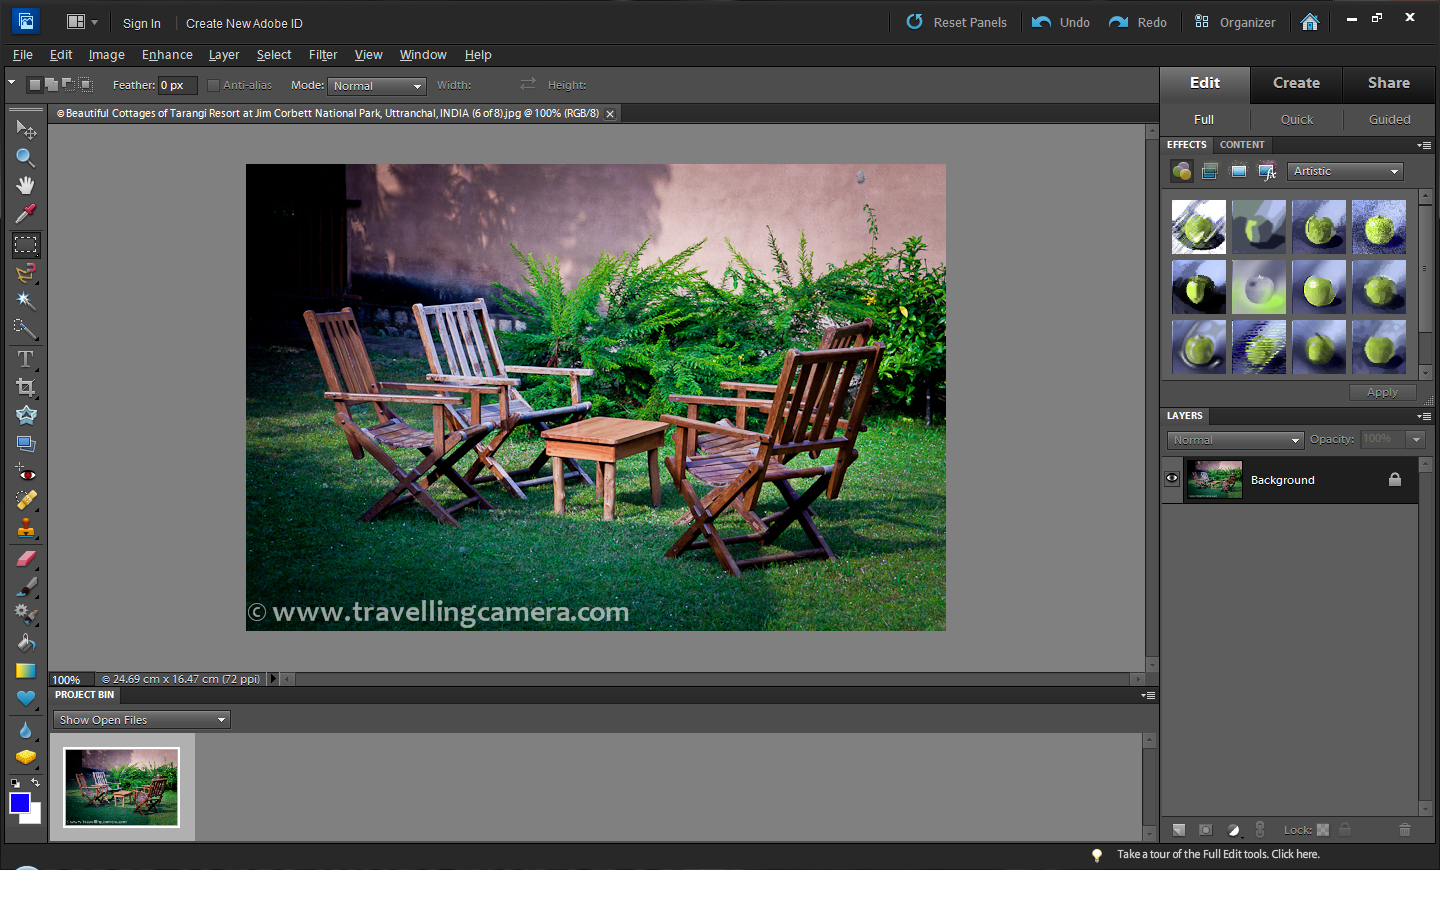Image resolution: width=1440 pixels, height=900 pixels.
Task: Open the Layer menu
Action: coord(224,55)
